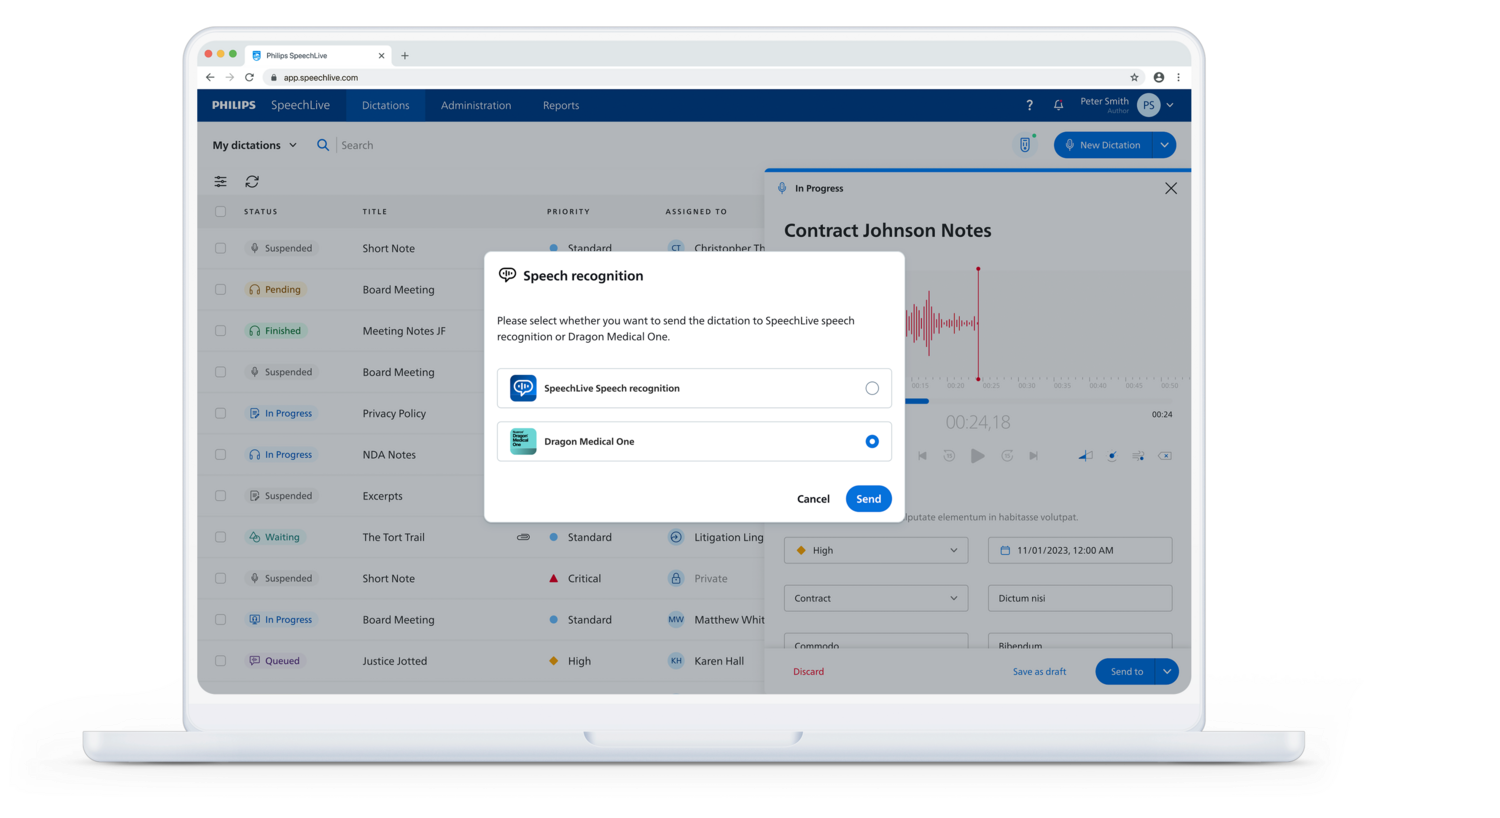Image resolution: width=1500 pixels, height=818 pixels.
Task: Open help question mark icon
Action: [x=1029, y=105]
